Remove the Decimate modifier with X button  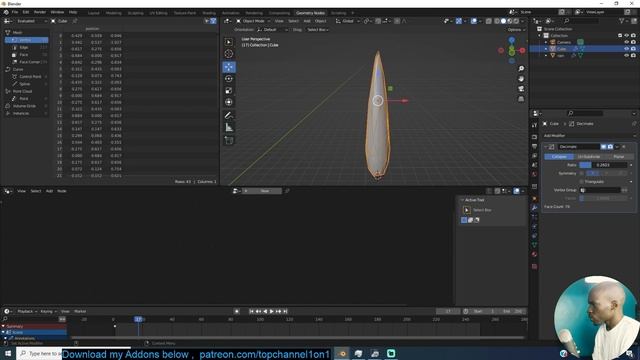click(624, 147)
